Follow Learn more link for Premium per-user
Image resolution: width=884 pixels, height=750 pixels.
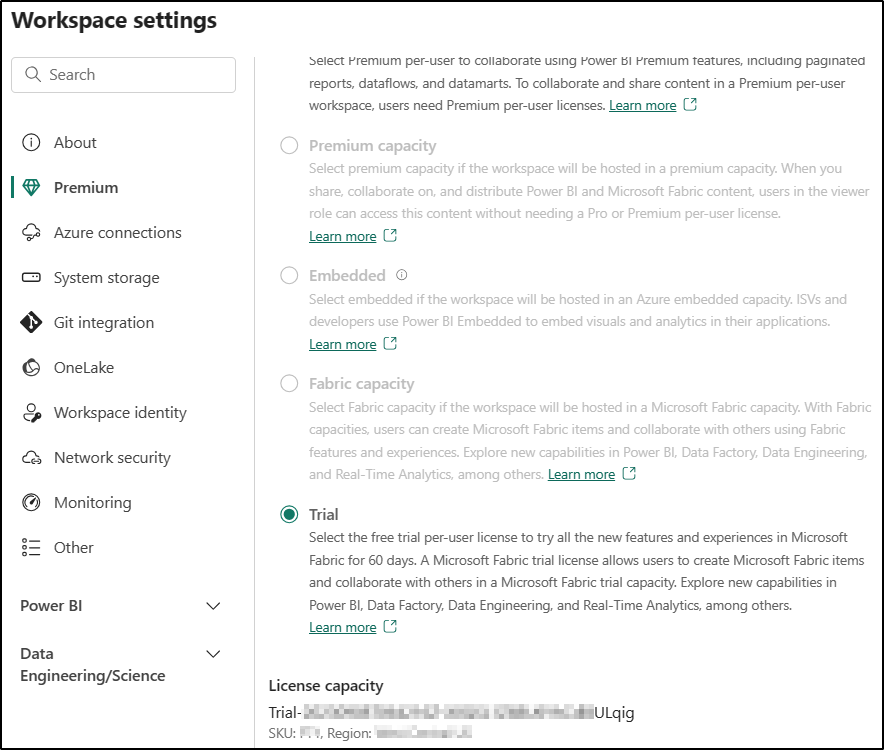(642, 105)
